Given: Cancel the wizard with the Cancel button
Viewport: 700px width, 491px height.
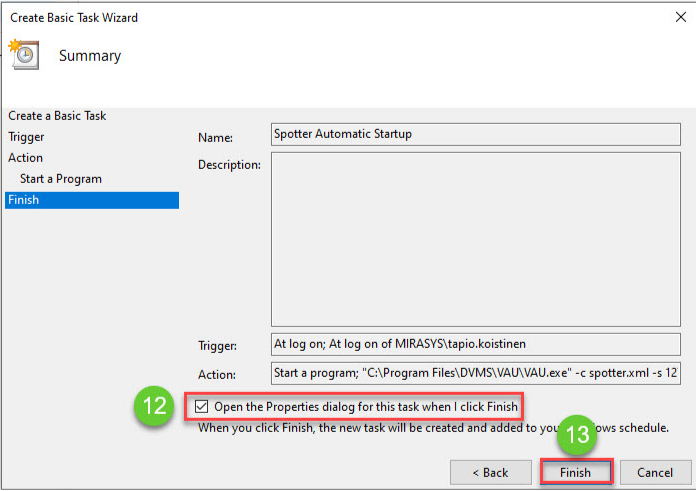Looking at the screenshot, I should click(x=655, y=472).
